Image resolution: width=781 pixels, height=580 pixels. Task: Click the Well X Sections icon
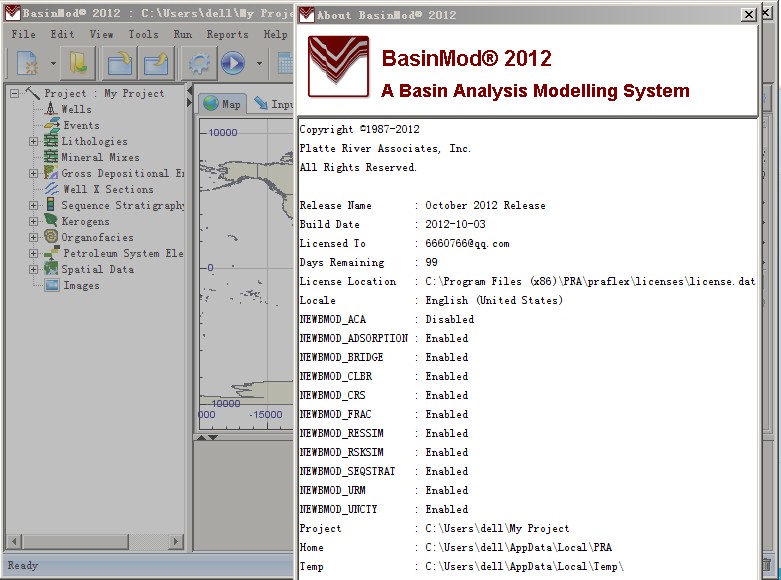[51, 189]
